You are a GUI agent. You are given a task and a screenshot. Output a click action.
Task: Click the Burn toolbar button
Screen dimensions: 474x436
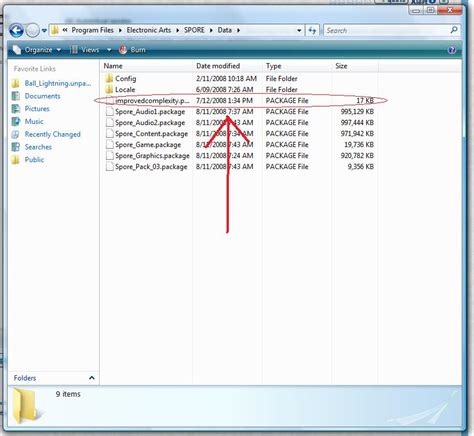(132, 50)
